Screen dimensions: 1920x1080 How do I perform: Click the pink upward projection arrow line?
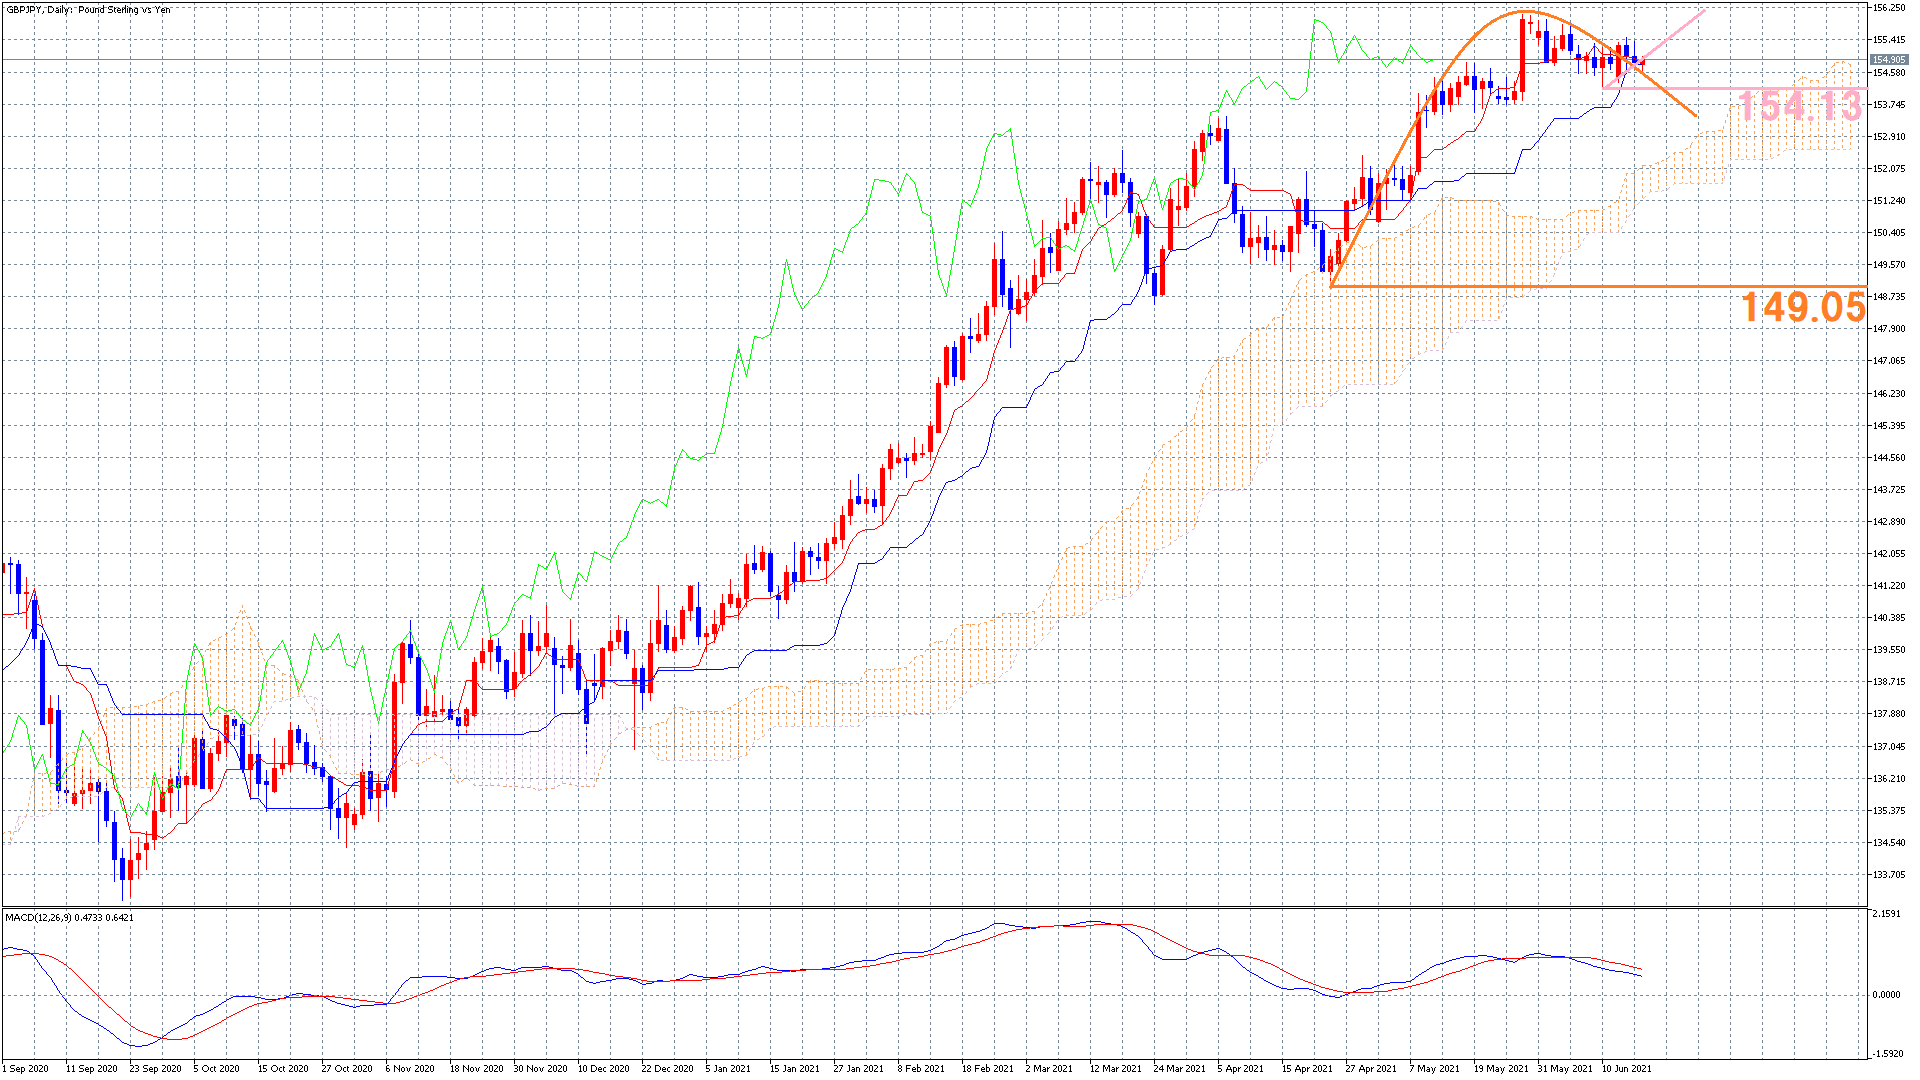point(1670,37)
